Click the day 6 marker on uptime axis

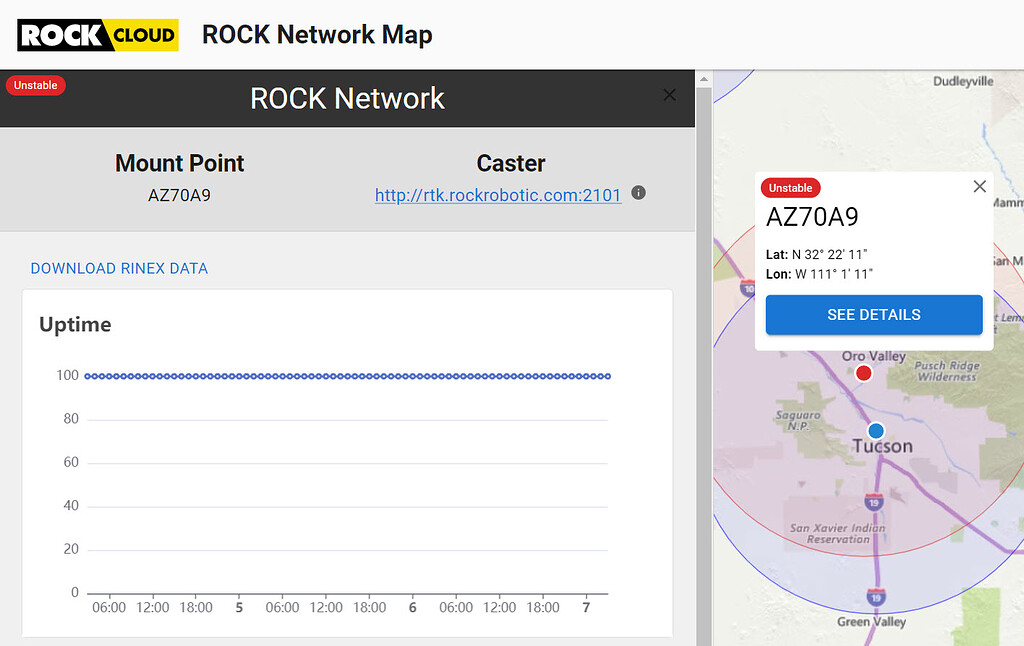413,607
